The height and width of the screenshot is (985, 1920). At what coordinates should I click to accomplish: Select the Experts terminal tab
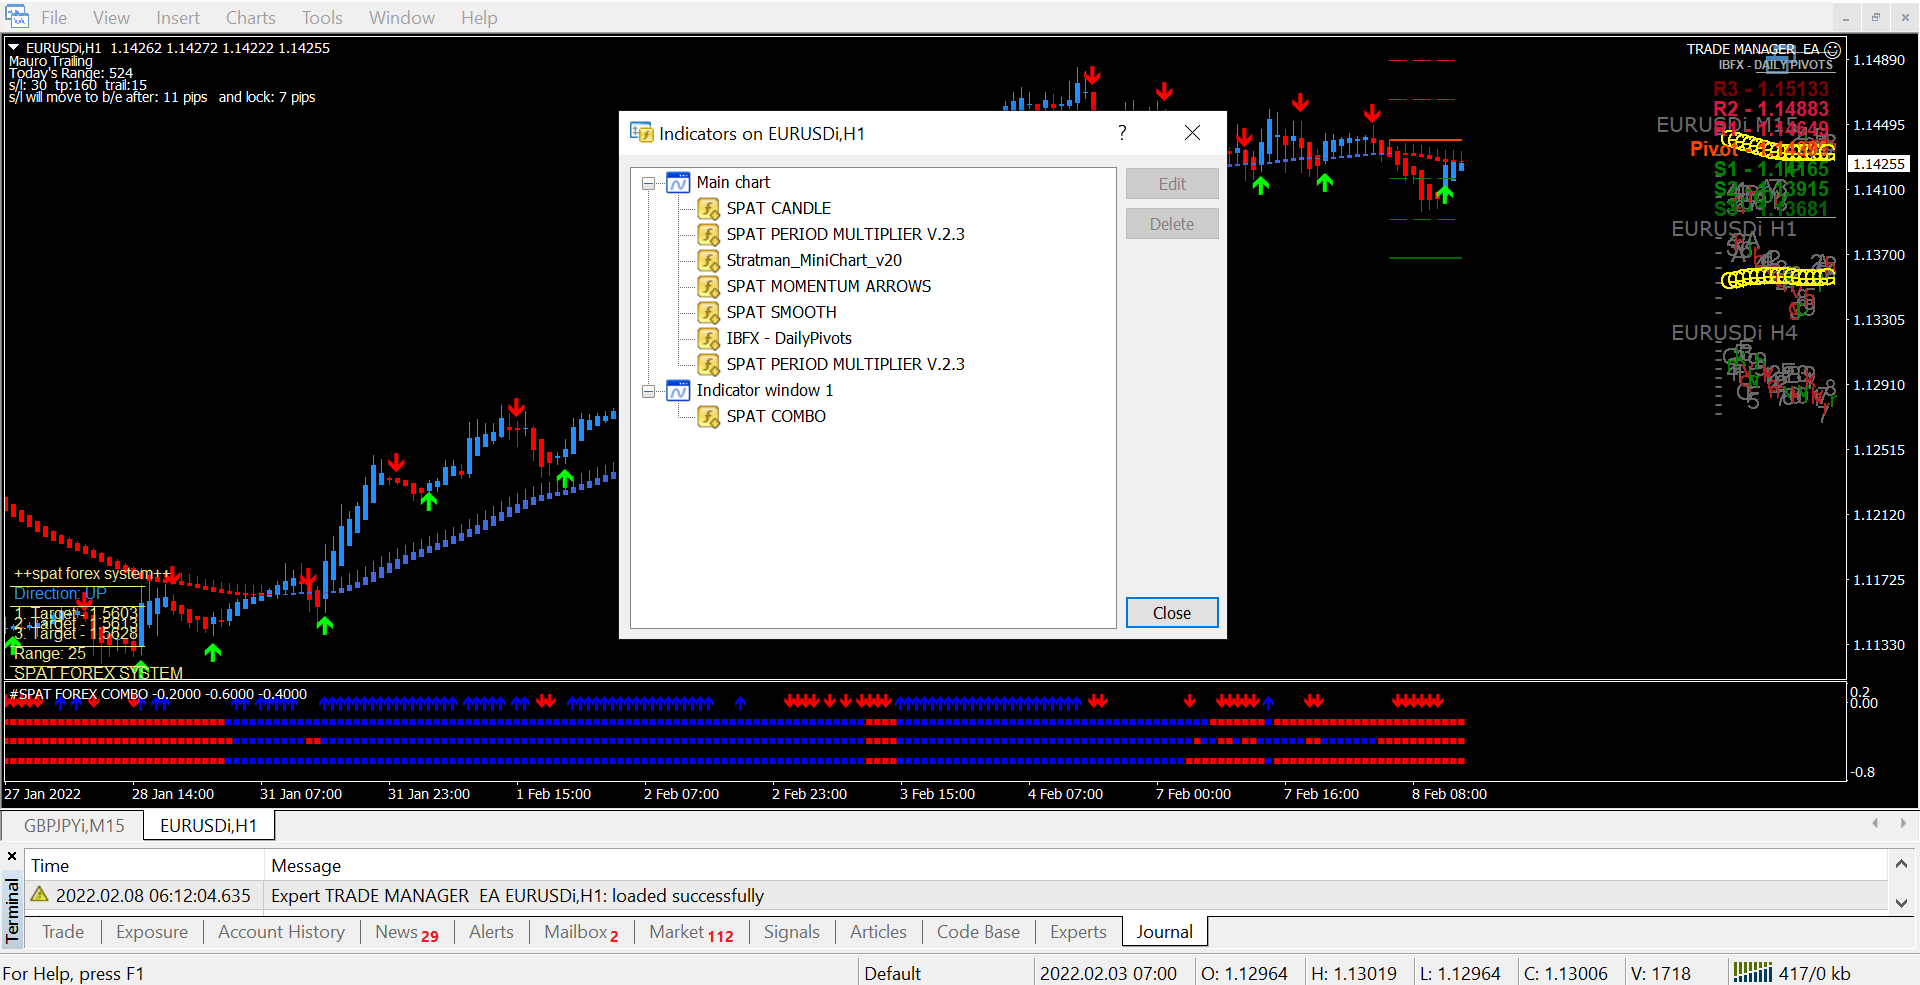[1077, 932]
